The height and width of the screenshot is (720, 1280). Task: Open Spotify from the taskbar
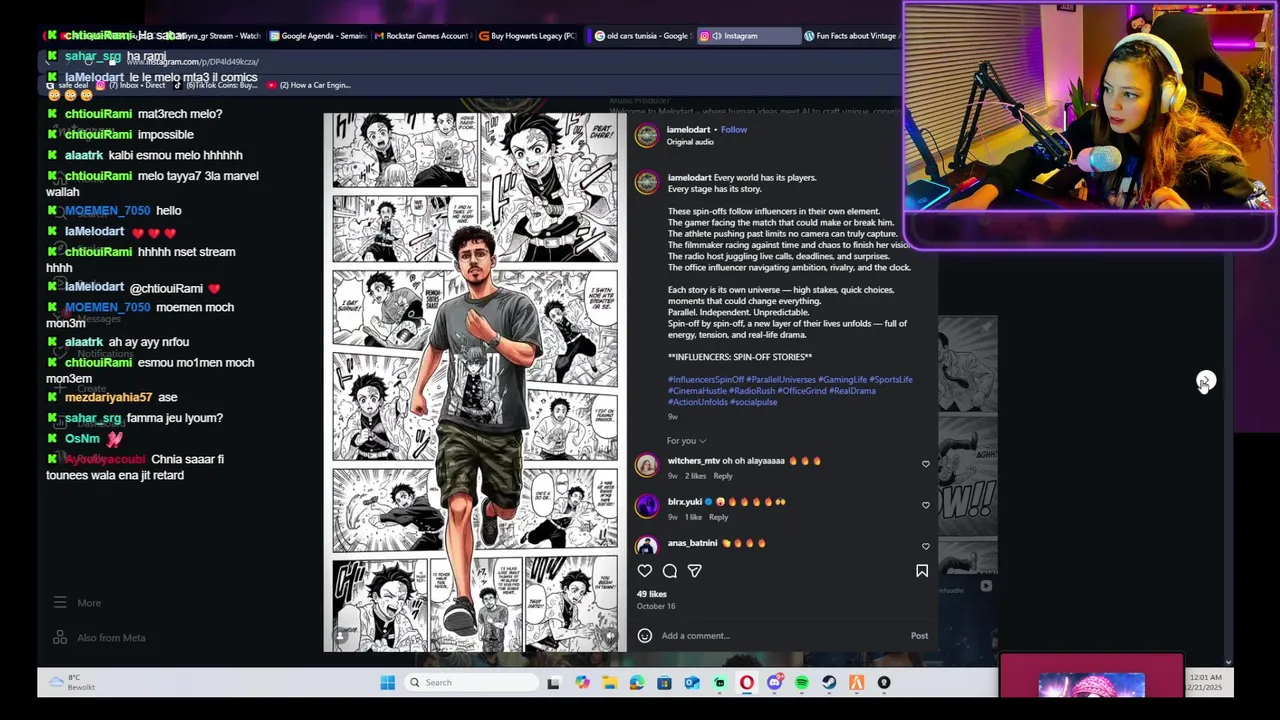(801, 683)
